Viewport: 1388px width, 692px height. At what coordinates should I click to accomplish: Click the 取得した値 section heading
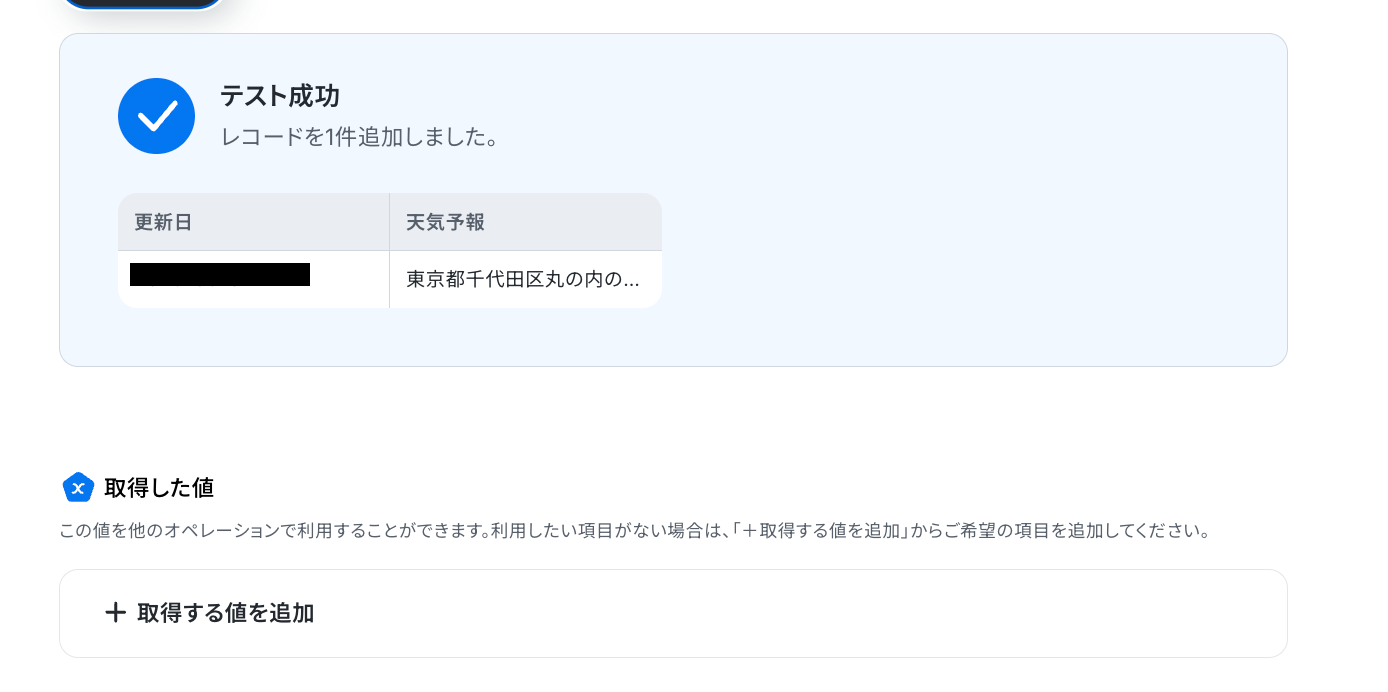coord(159,488)
